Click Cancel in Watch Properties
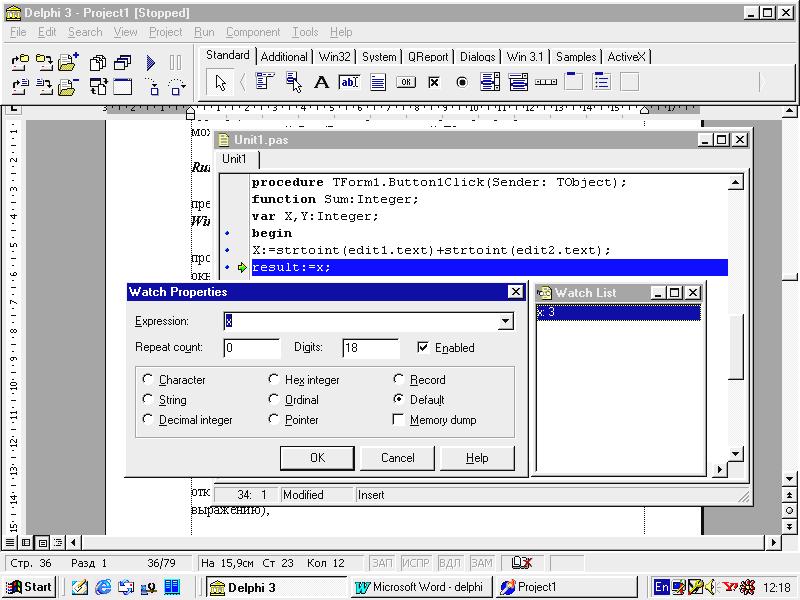This screenshot has height=600, width=800. point(397,458)
